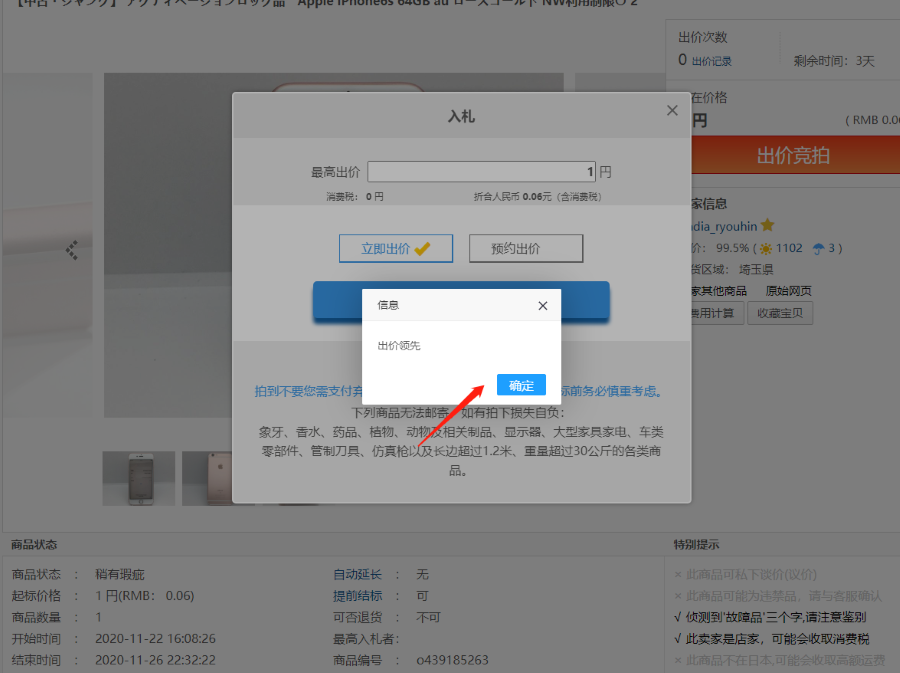Viewport: 900px width, 673px height.
Task: Select the 立即出价 bid button
Action: pyautogui.click(x=396, y=248)
